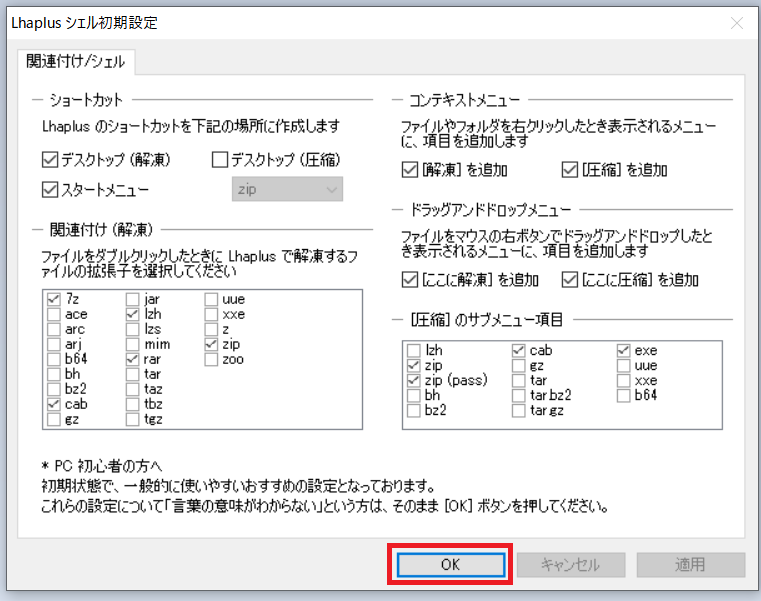Check lzh in compression submenu list
761x601 pixels.
(x=414, y=350)
